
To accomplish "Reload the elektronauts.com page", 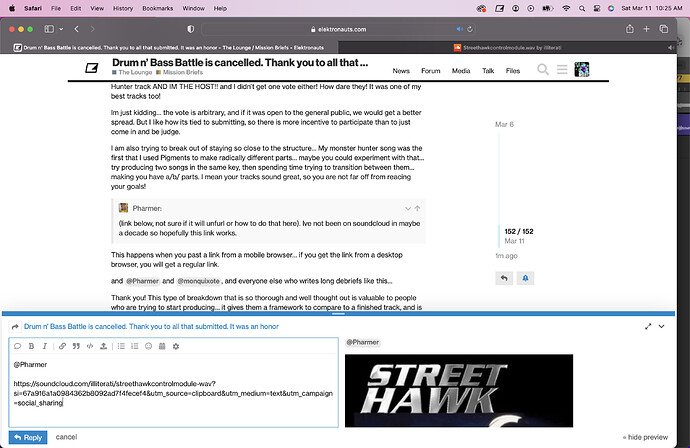I will point(470,29).
